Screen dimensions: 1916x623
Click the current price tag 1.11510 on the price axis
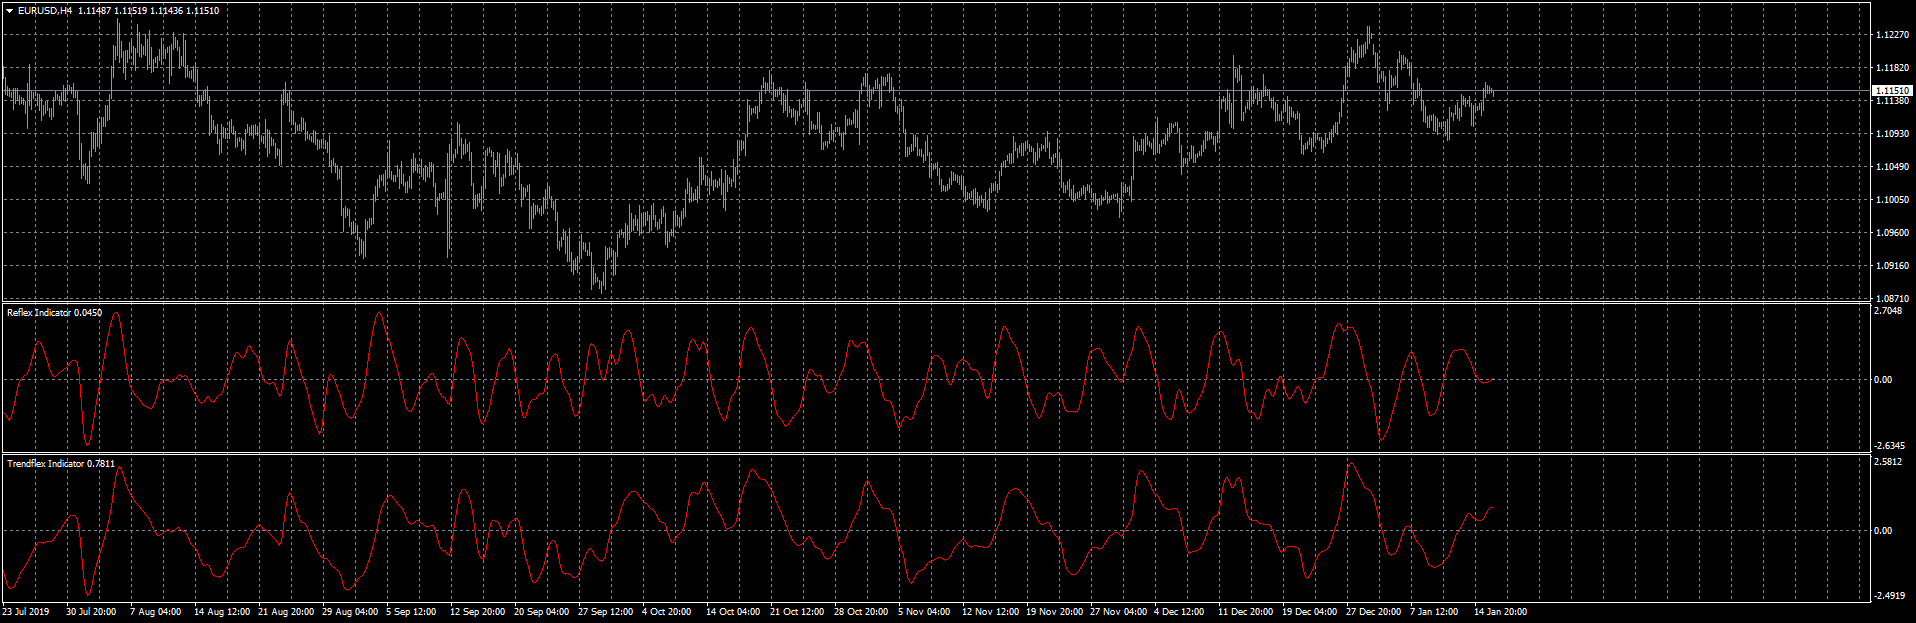pos(1892,91)
